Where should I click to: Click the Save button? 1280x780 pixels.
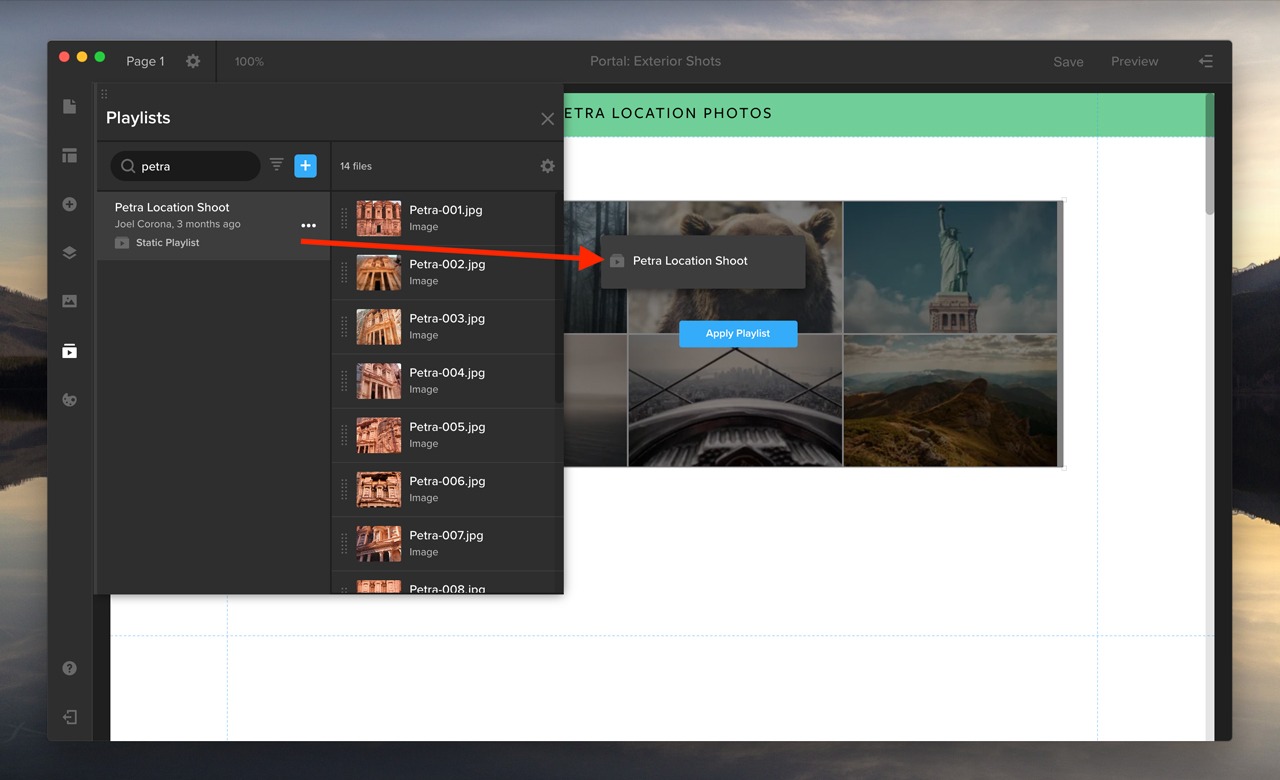[x=1068, y=61]
